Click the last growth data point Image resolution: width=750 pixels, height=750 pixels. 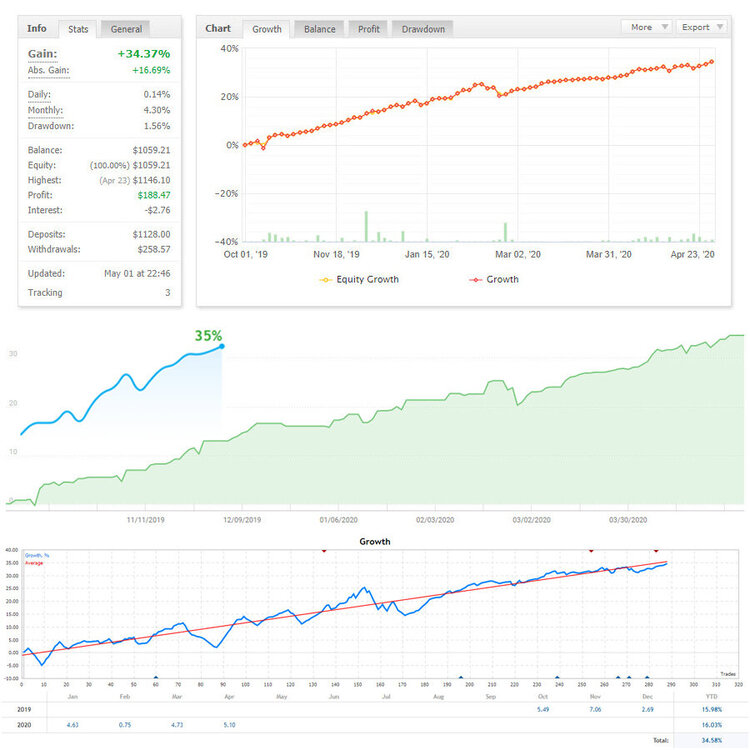[x=712, y=62]
